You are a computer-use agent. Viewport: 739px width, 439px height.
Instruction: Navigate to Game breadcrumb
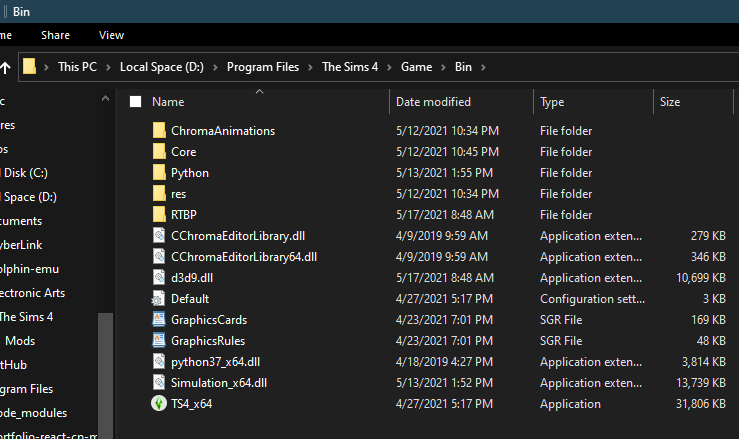coord(417,67)
